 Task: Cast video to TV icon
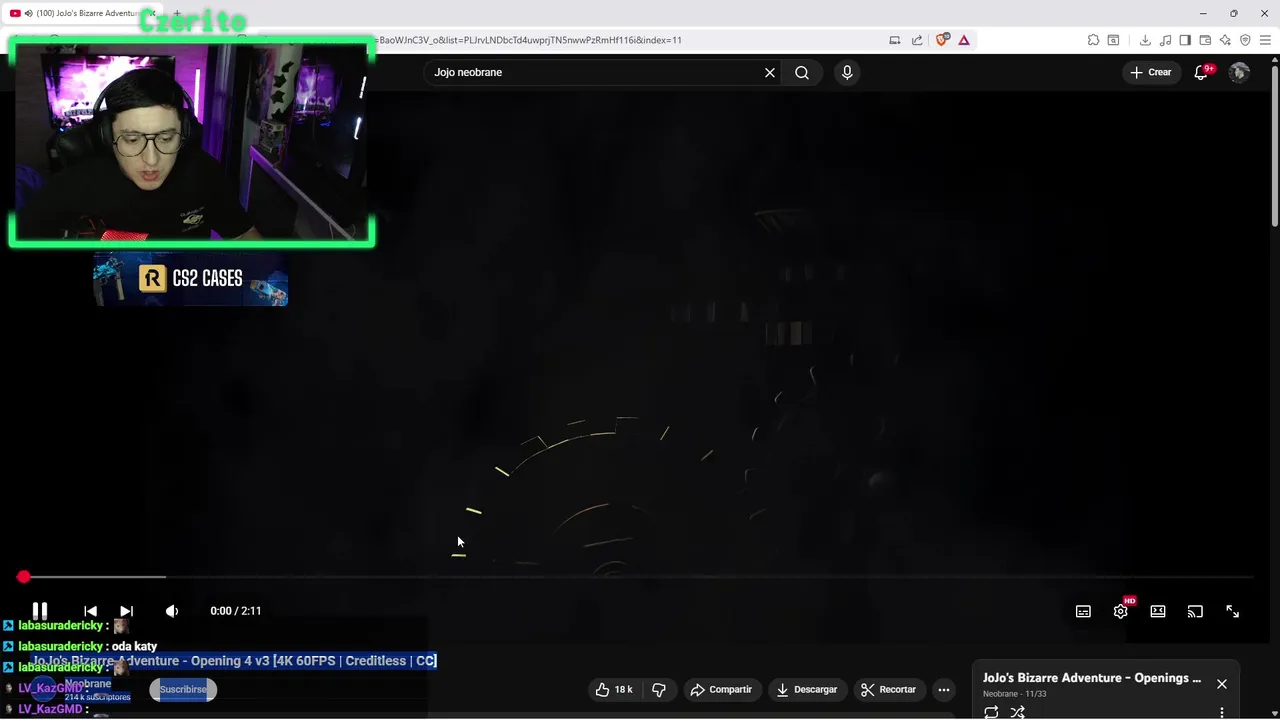1195,611
